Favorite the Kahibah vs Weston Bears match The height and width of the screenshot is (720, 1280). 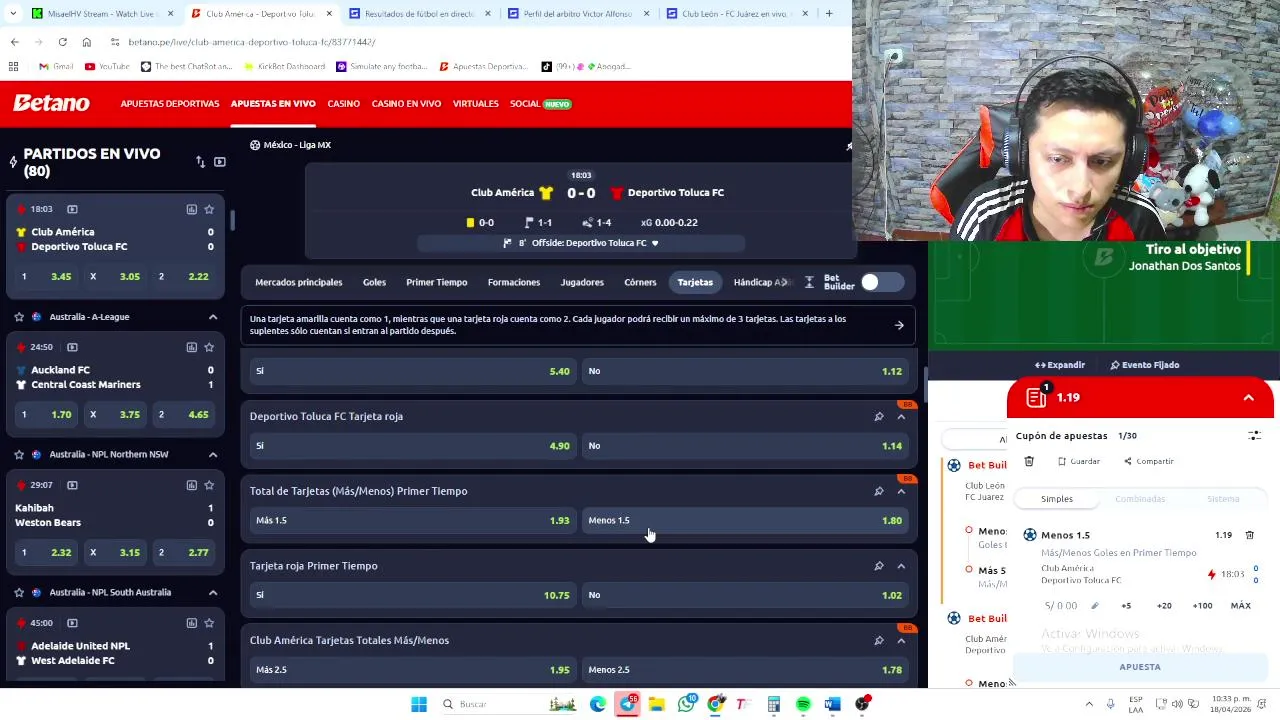point(209,485)
